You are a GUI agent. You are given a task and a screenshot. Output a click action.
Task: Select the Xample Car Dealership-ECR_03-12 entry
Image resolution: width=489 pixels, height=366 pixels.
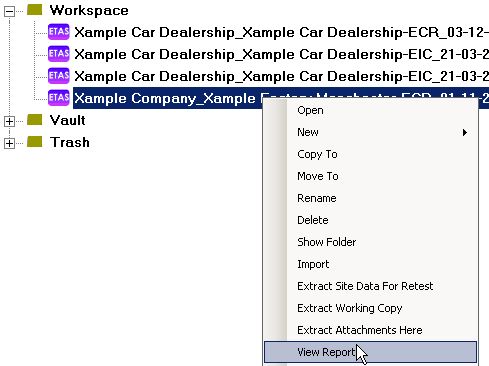coord(281,32)
